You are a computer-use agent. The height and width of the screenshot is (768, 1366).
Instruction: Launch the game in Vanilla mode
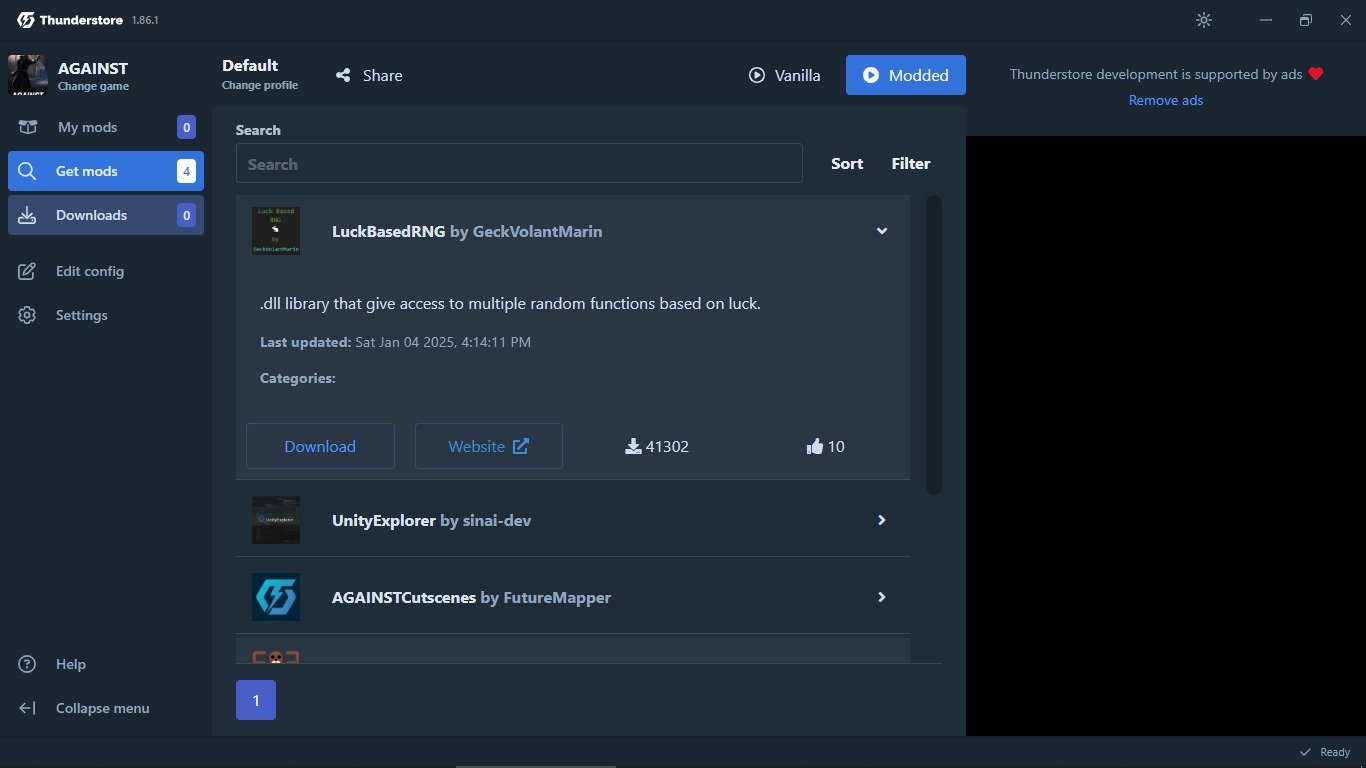tap(785, 75)
